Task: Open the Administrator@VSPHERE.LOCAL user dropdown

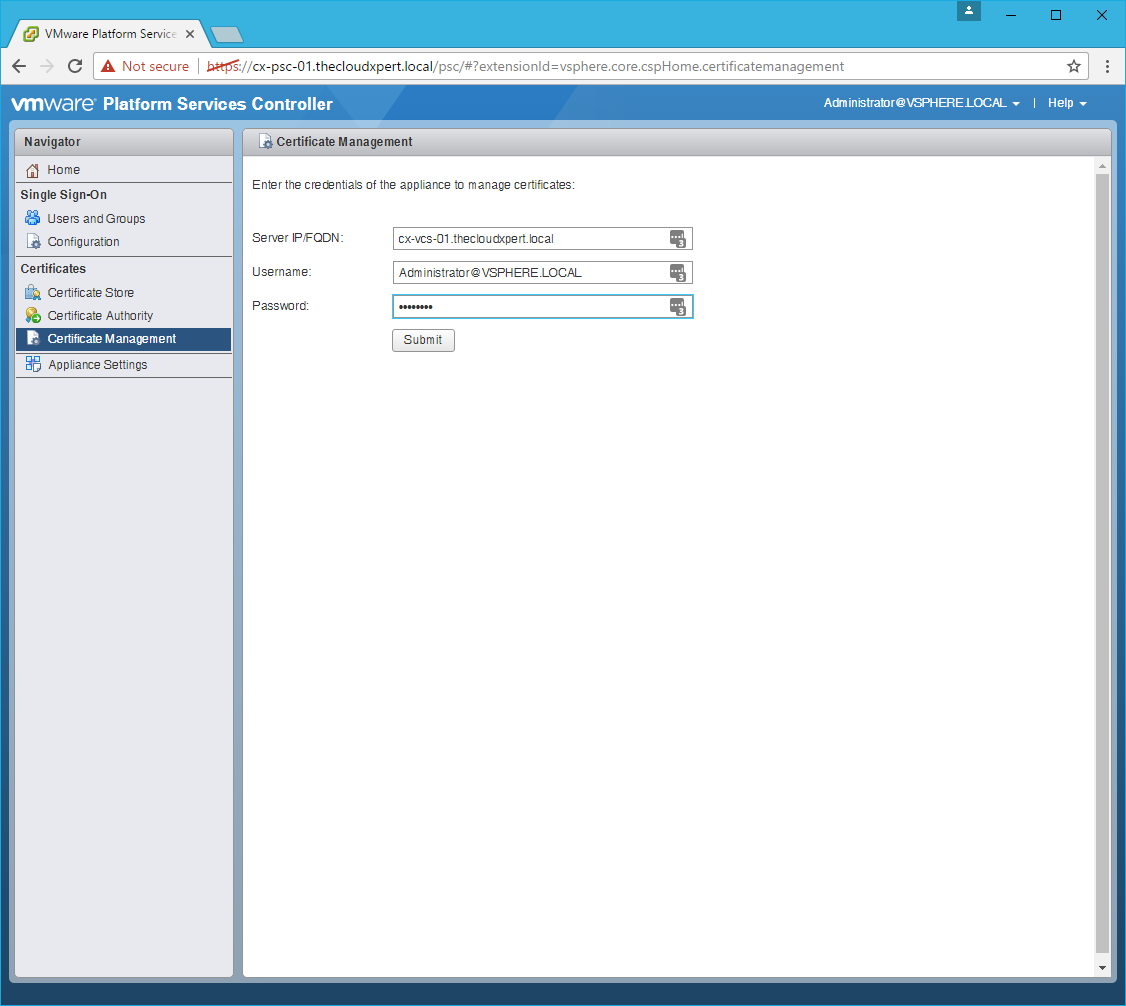Action: 921,103
